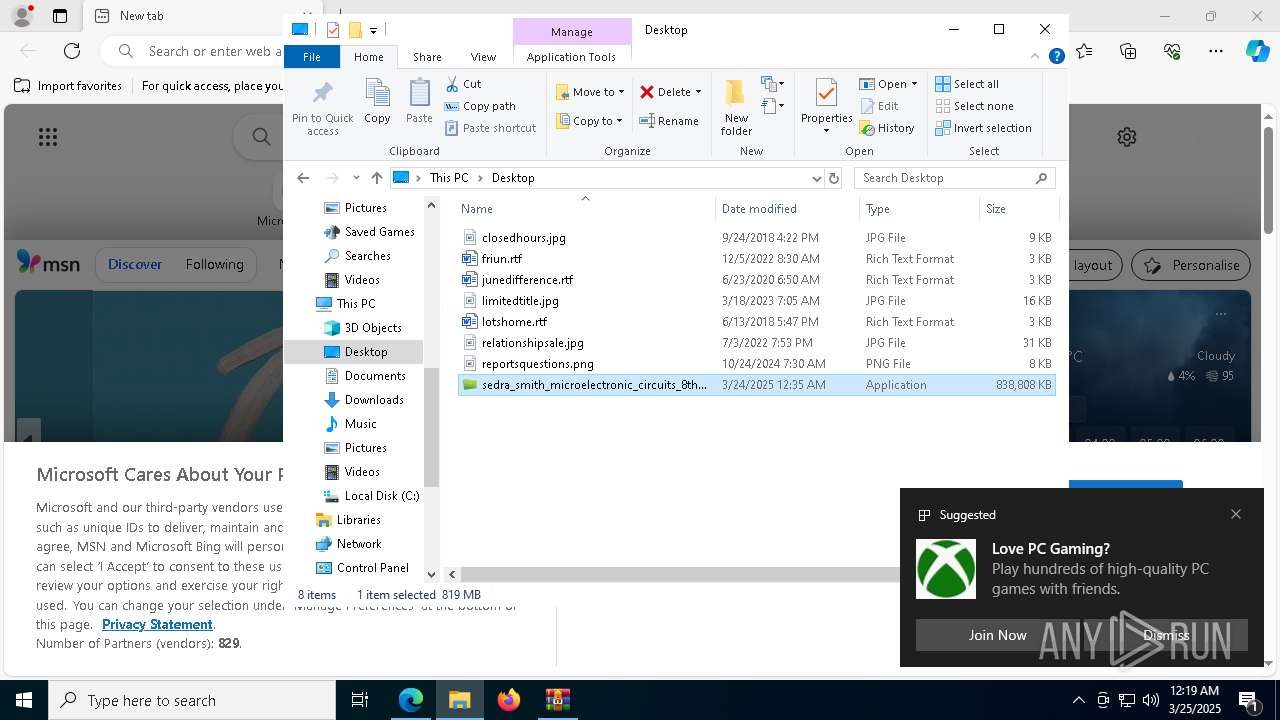
Task: Click the Copy ribbon icon
Action: [x=377, y=102]
